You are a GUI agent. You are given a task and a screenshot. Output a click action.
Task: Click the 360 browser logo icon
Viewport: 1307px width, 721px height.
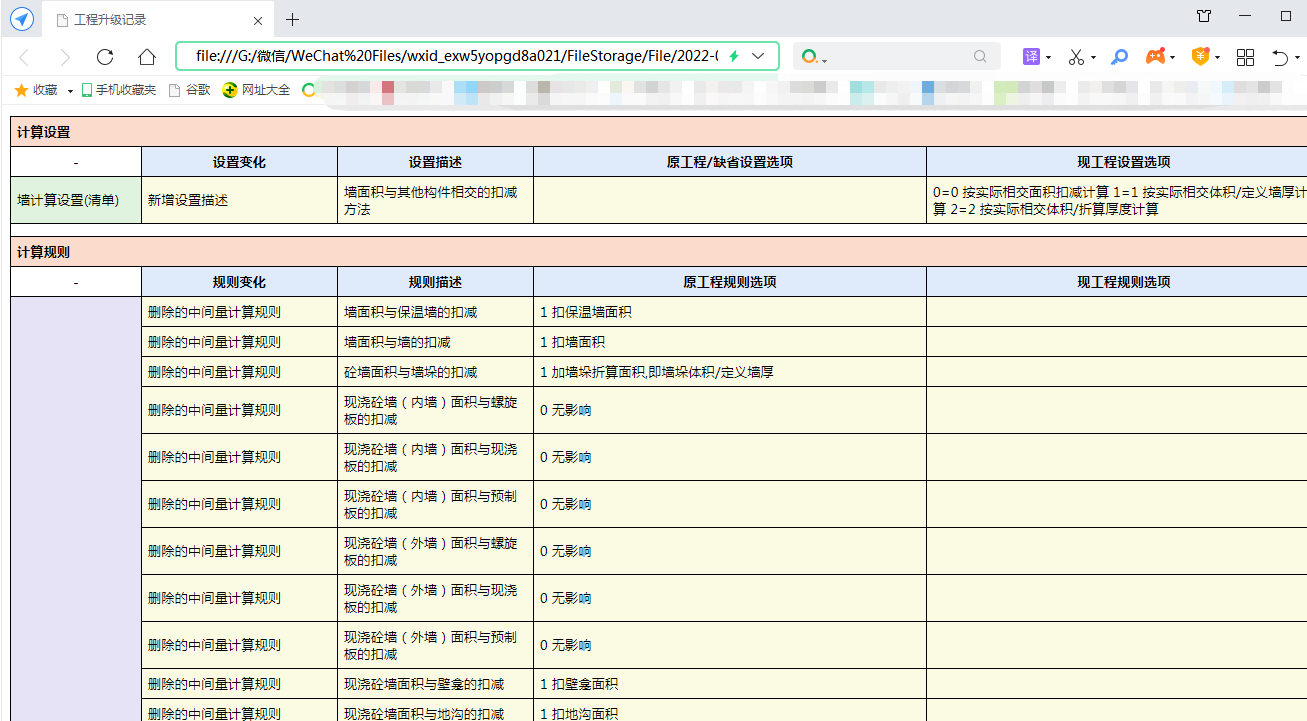click(x=21, y=19)
